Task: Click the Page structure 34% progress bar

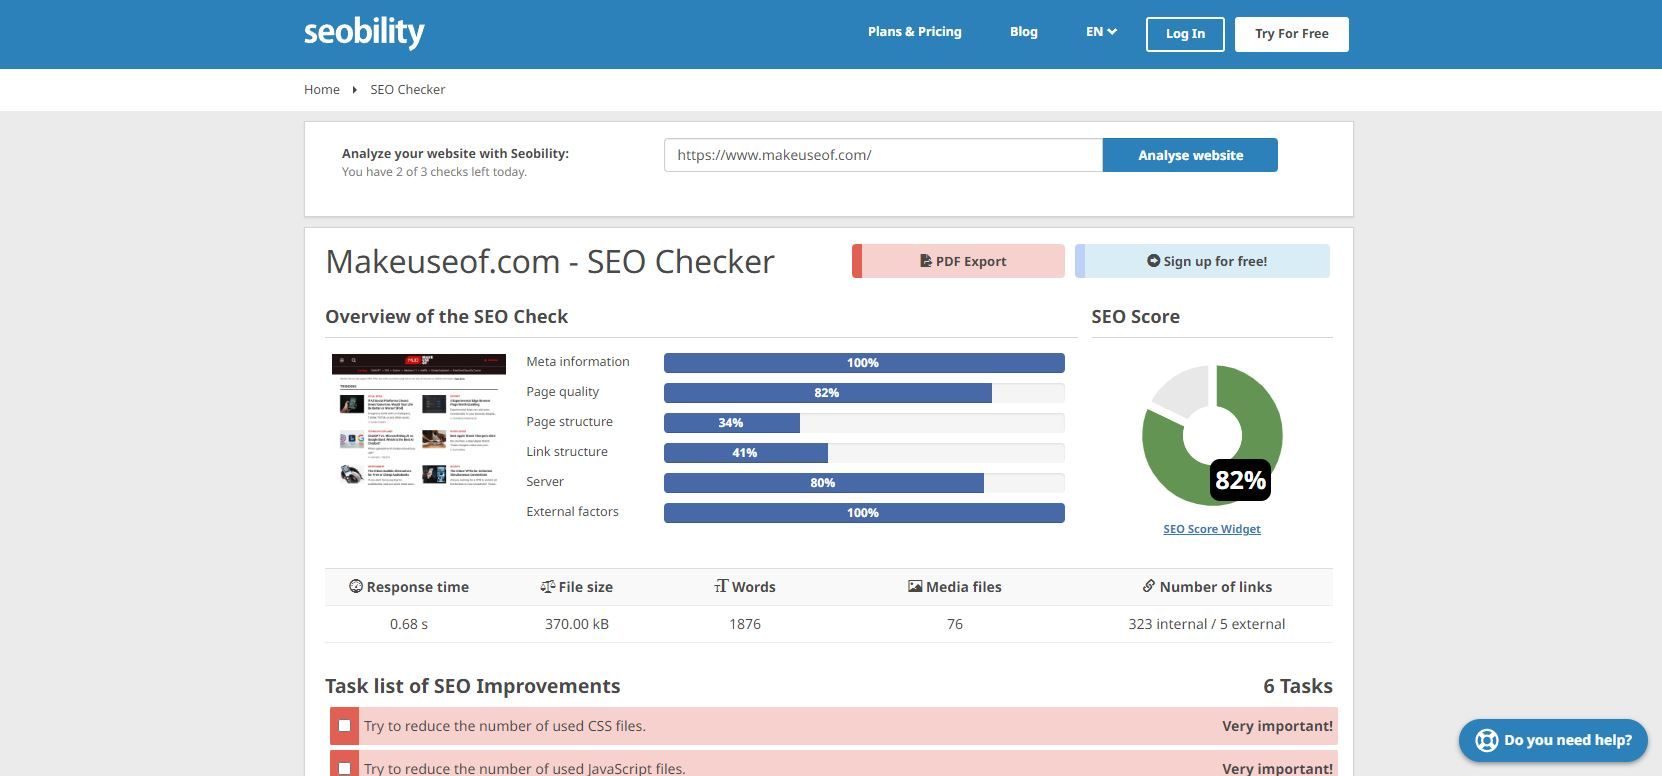Action: tap(864, 423)
